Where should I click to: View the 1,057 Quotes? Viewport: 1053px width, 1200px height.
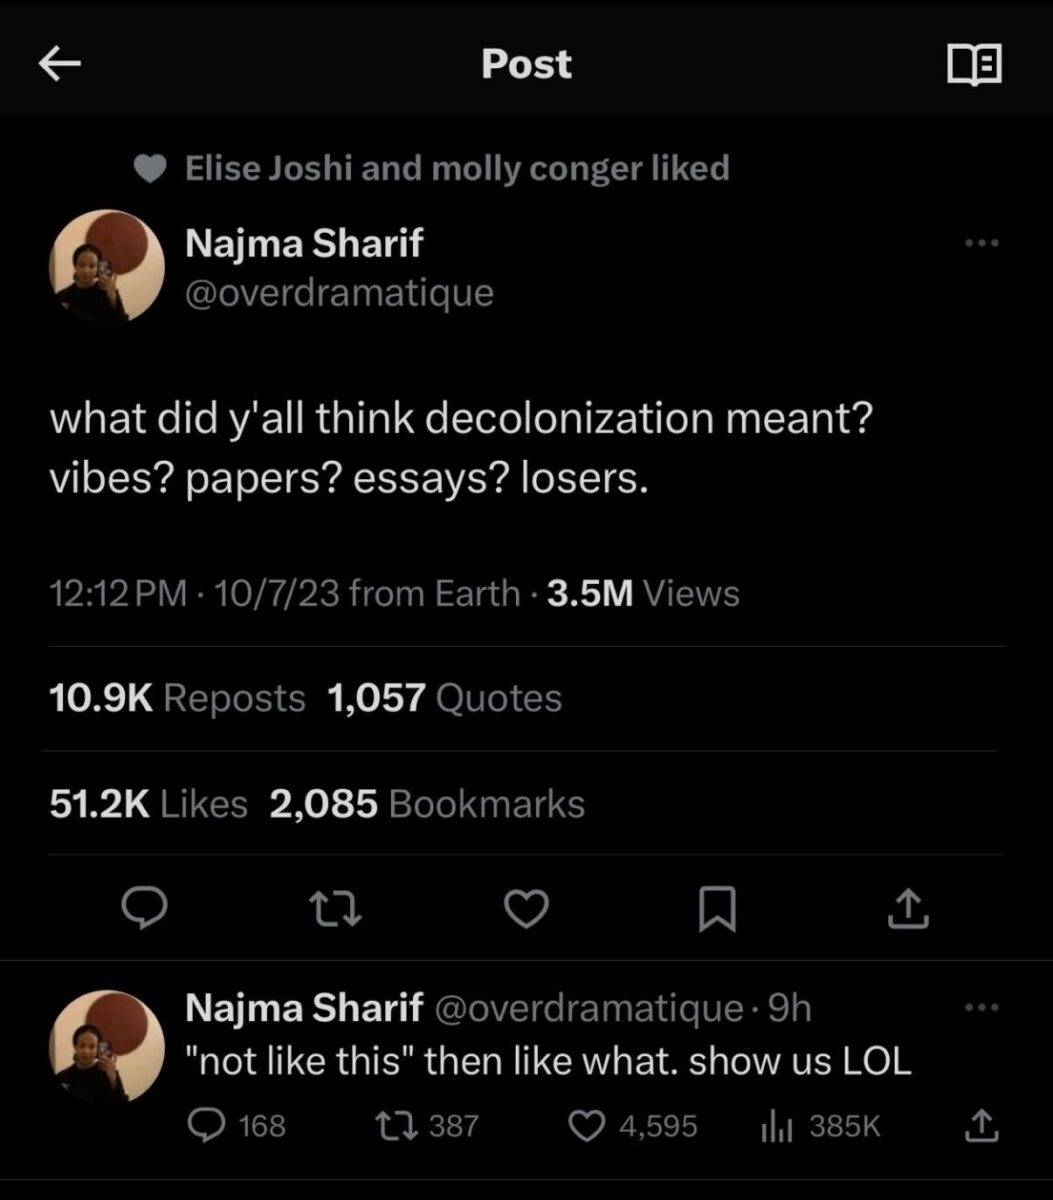coord(444,697)
